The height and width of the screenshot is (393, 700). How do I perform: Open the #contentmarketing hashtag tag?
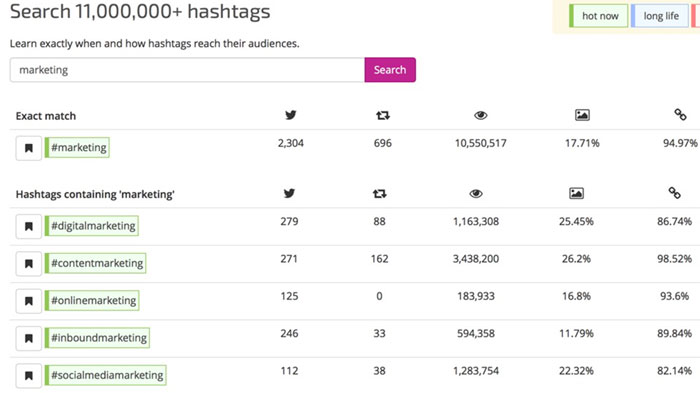tap(96, 263)
